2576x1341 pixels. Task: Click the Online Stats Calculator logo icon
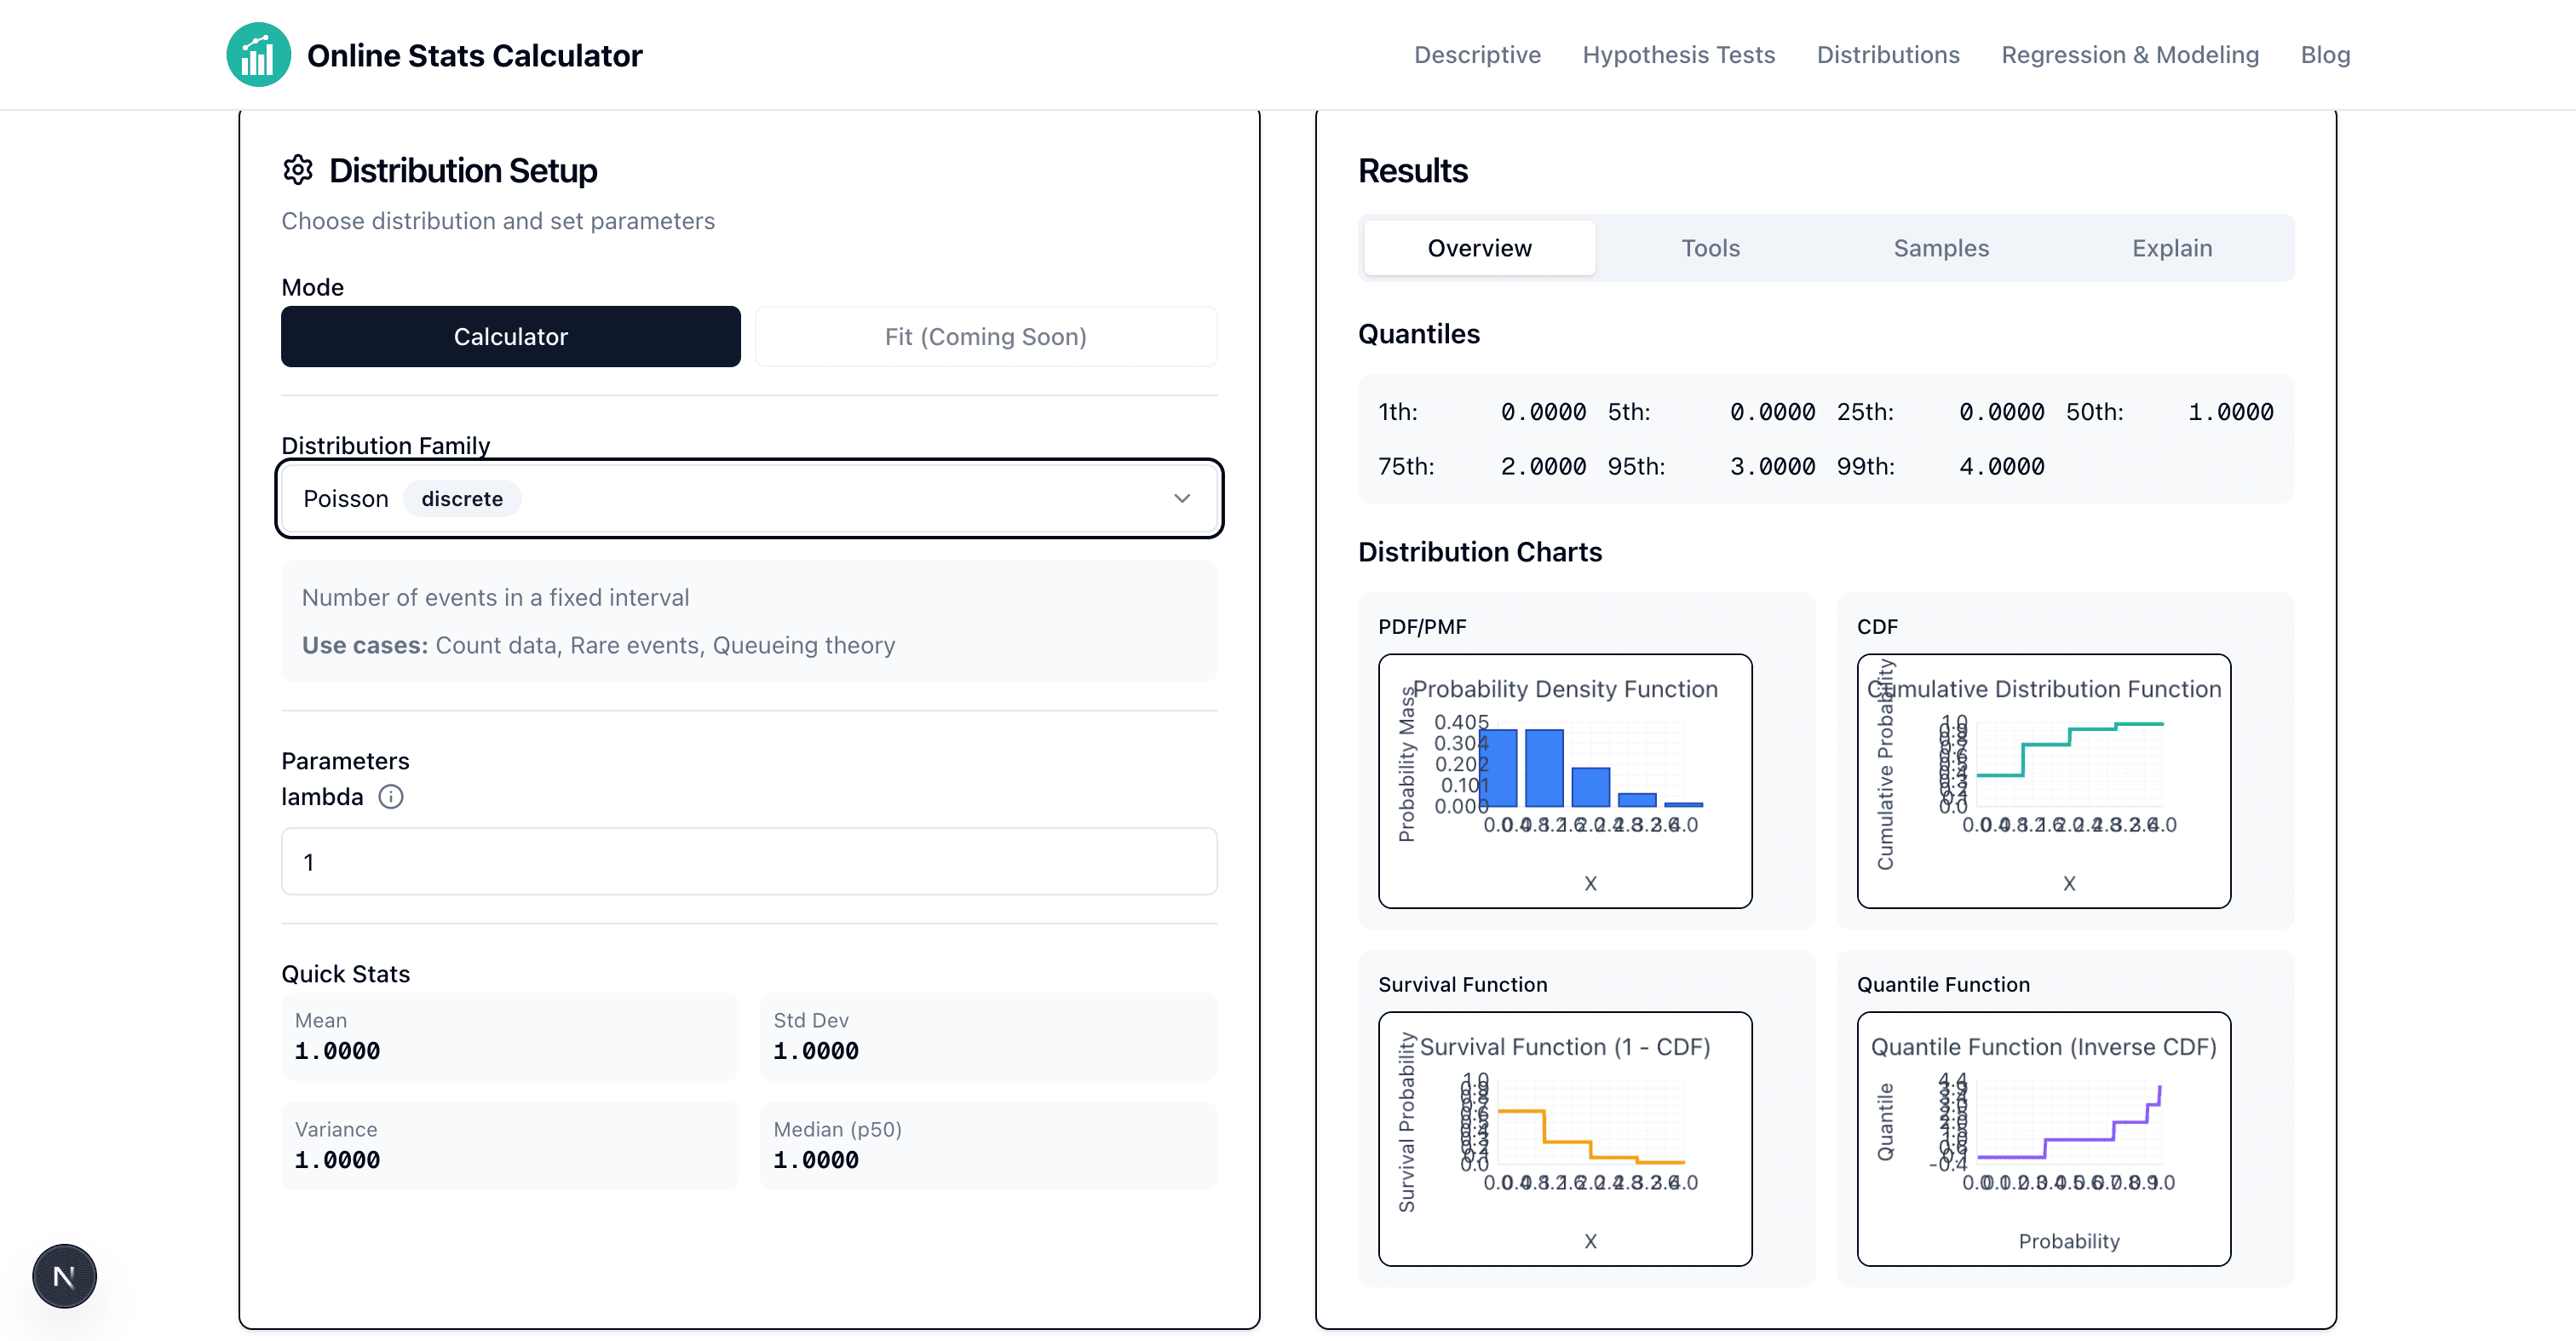click(x=258, y=55)
